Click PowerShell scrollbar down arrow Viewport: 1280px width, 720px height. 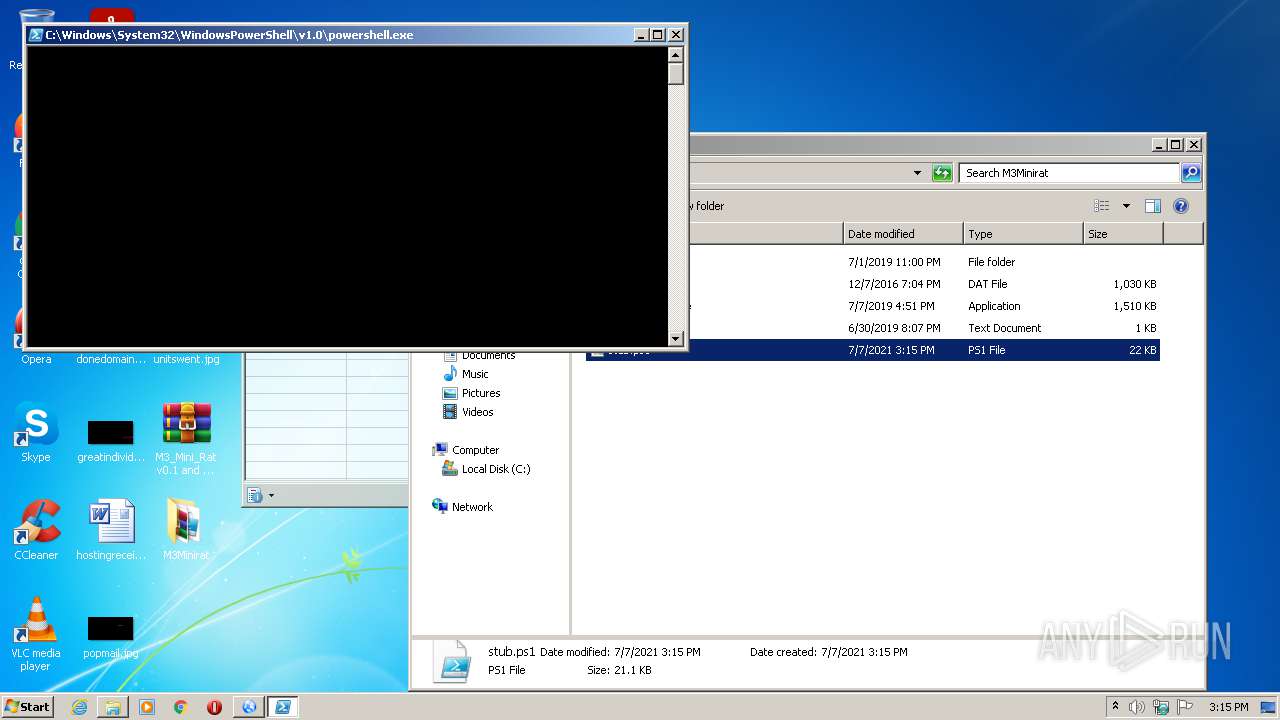pos(676,339)
